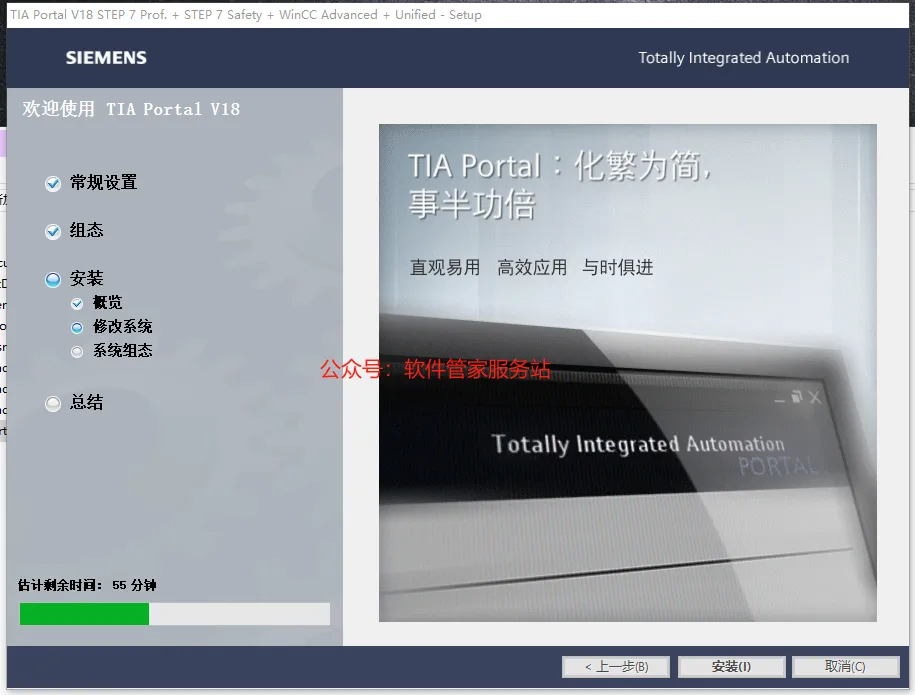The height and width of the screenshot is (695, 915).
Task: Open the 修改系统 sub-step label
Action: [x=123, y=326]
